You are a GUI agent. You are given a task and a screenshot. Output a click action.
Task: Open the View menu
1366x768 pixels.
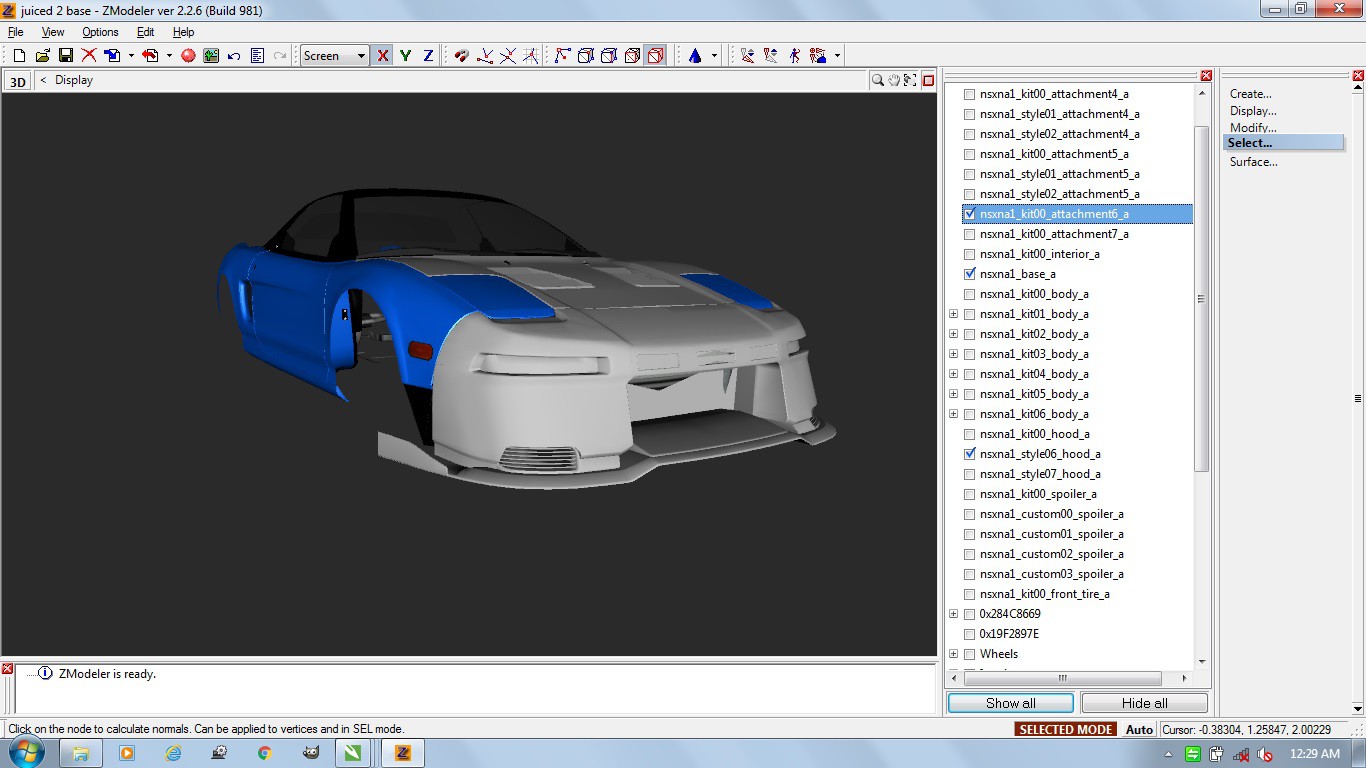(53, 32)
